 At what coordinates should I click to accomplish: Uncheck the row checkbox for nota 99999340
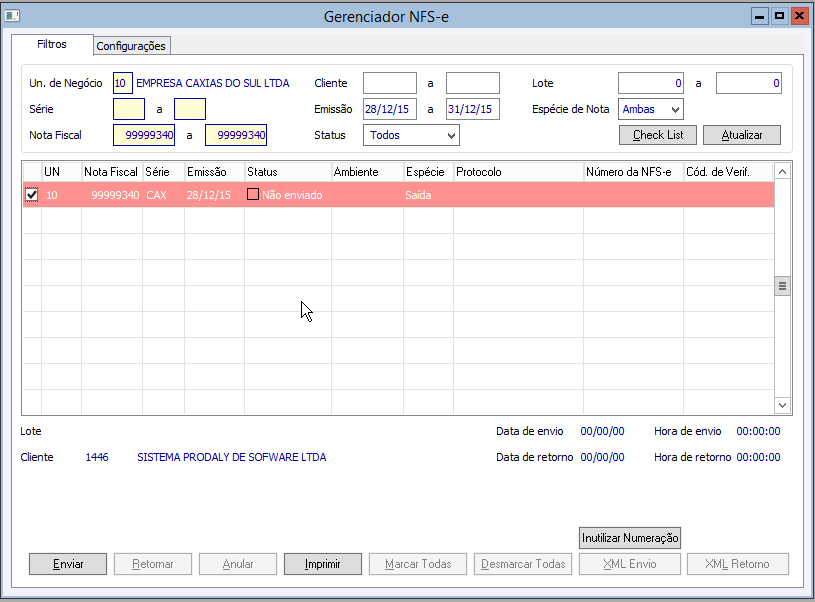tap(32, 195)
